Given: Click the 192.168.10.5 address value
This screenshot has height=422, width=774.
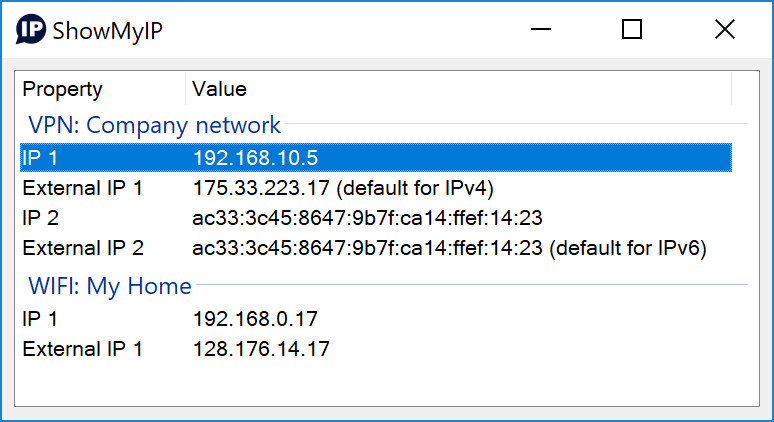Looking at the screenshot, I should coord(255,157).
